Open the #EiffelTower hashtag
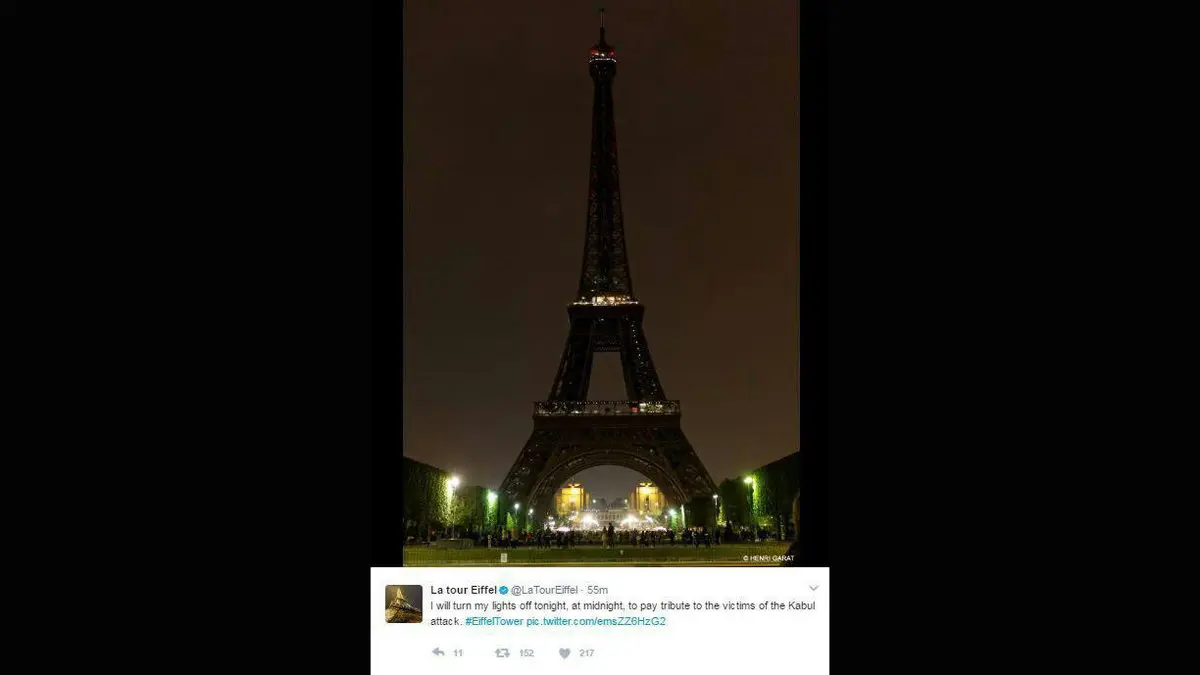The height and width of the screenshot is (675, 1200). (x=494, y=621)
